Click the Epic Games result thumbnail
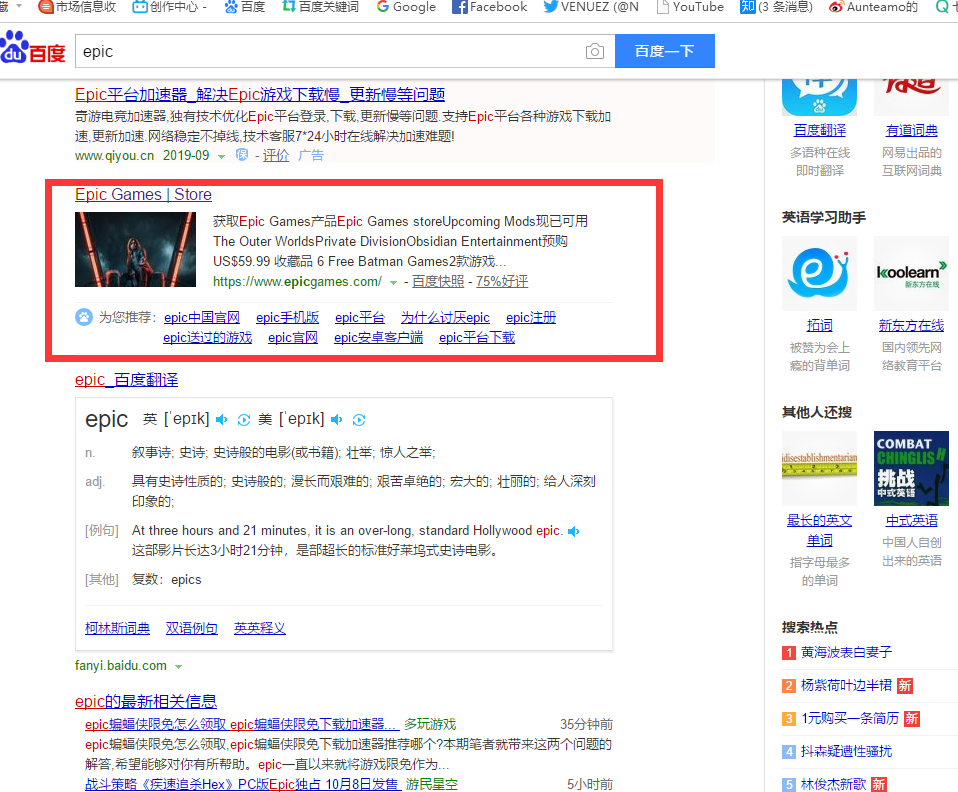 click(135, 249)
